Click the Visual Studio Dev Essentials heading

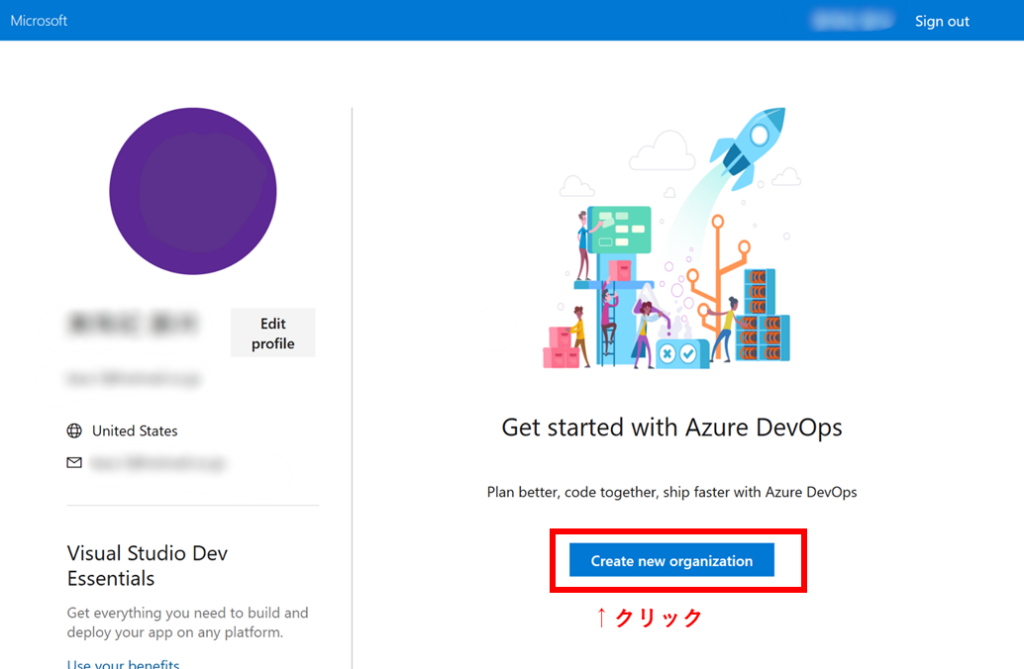tap(148, 565)
